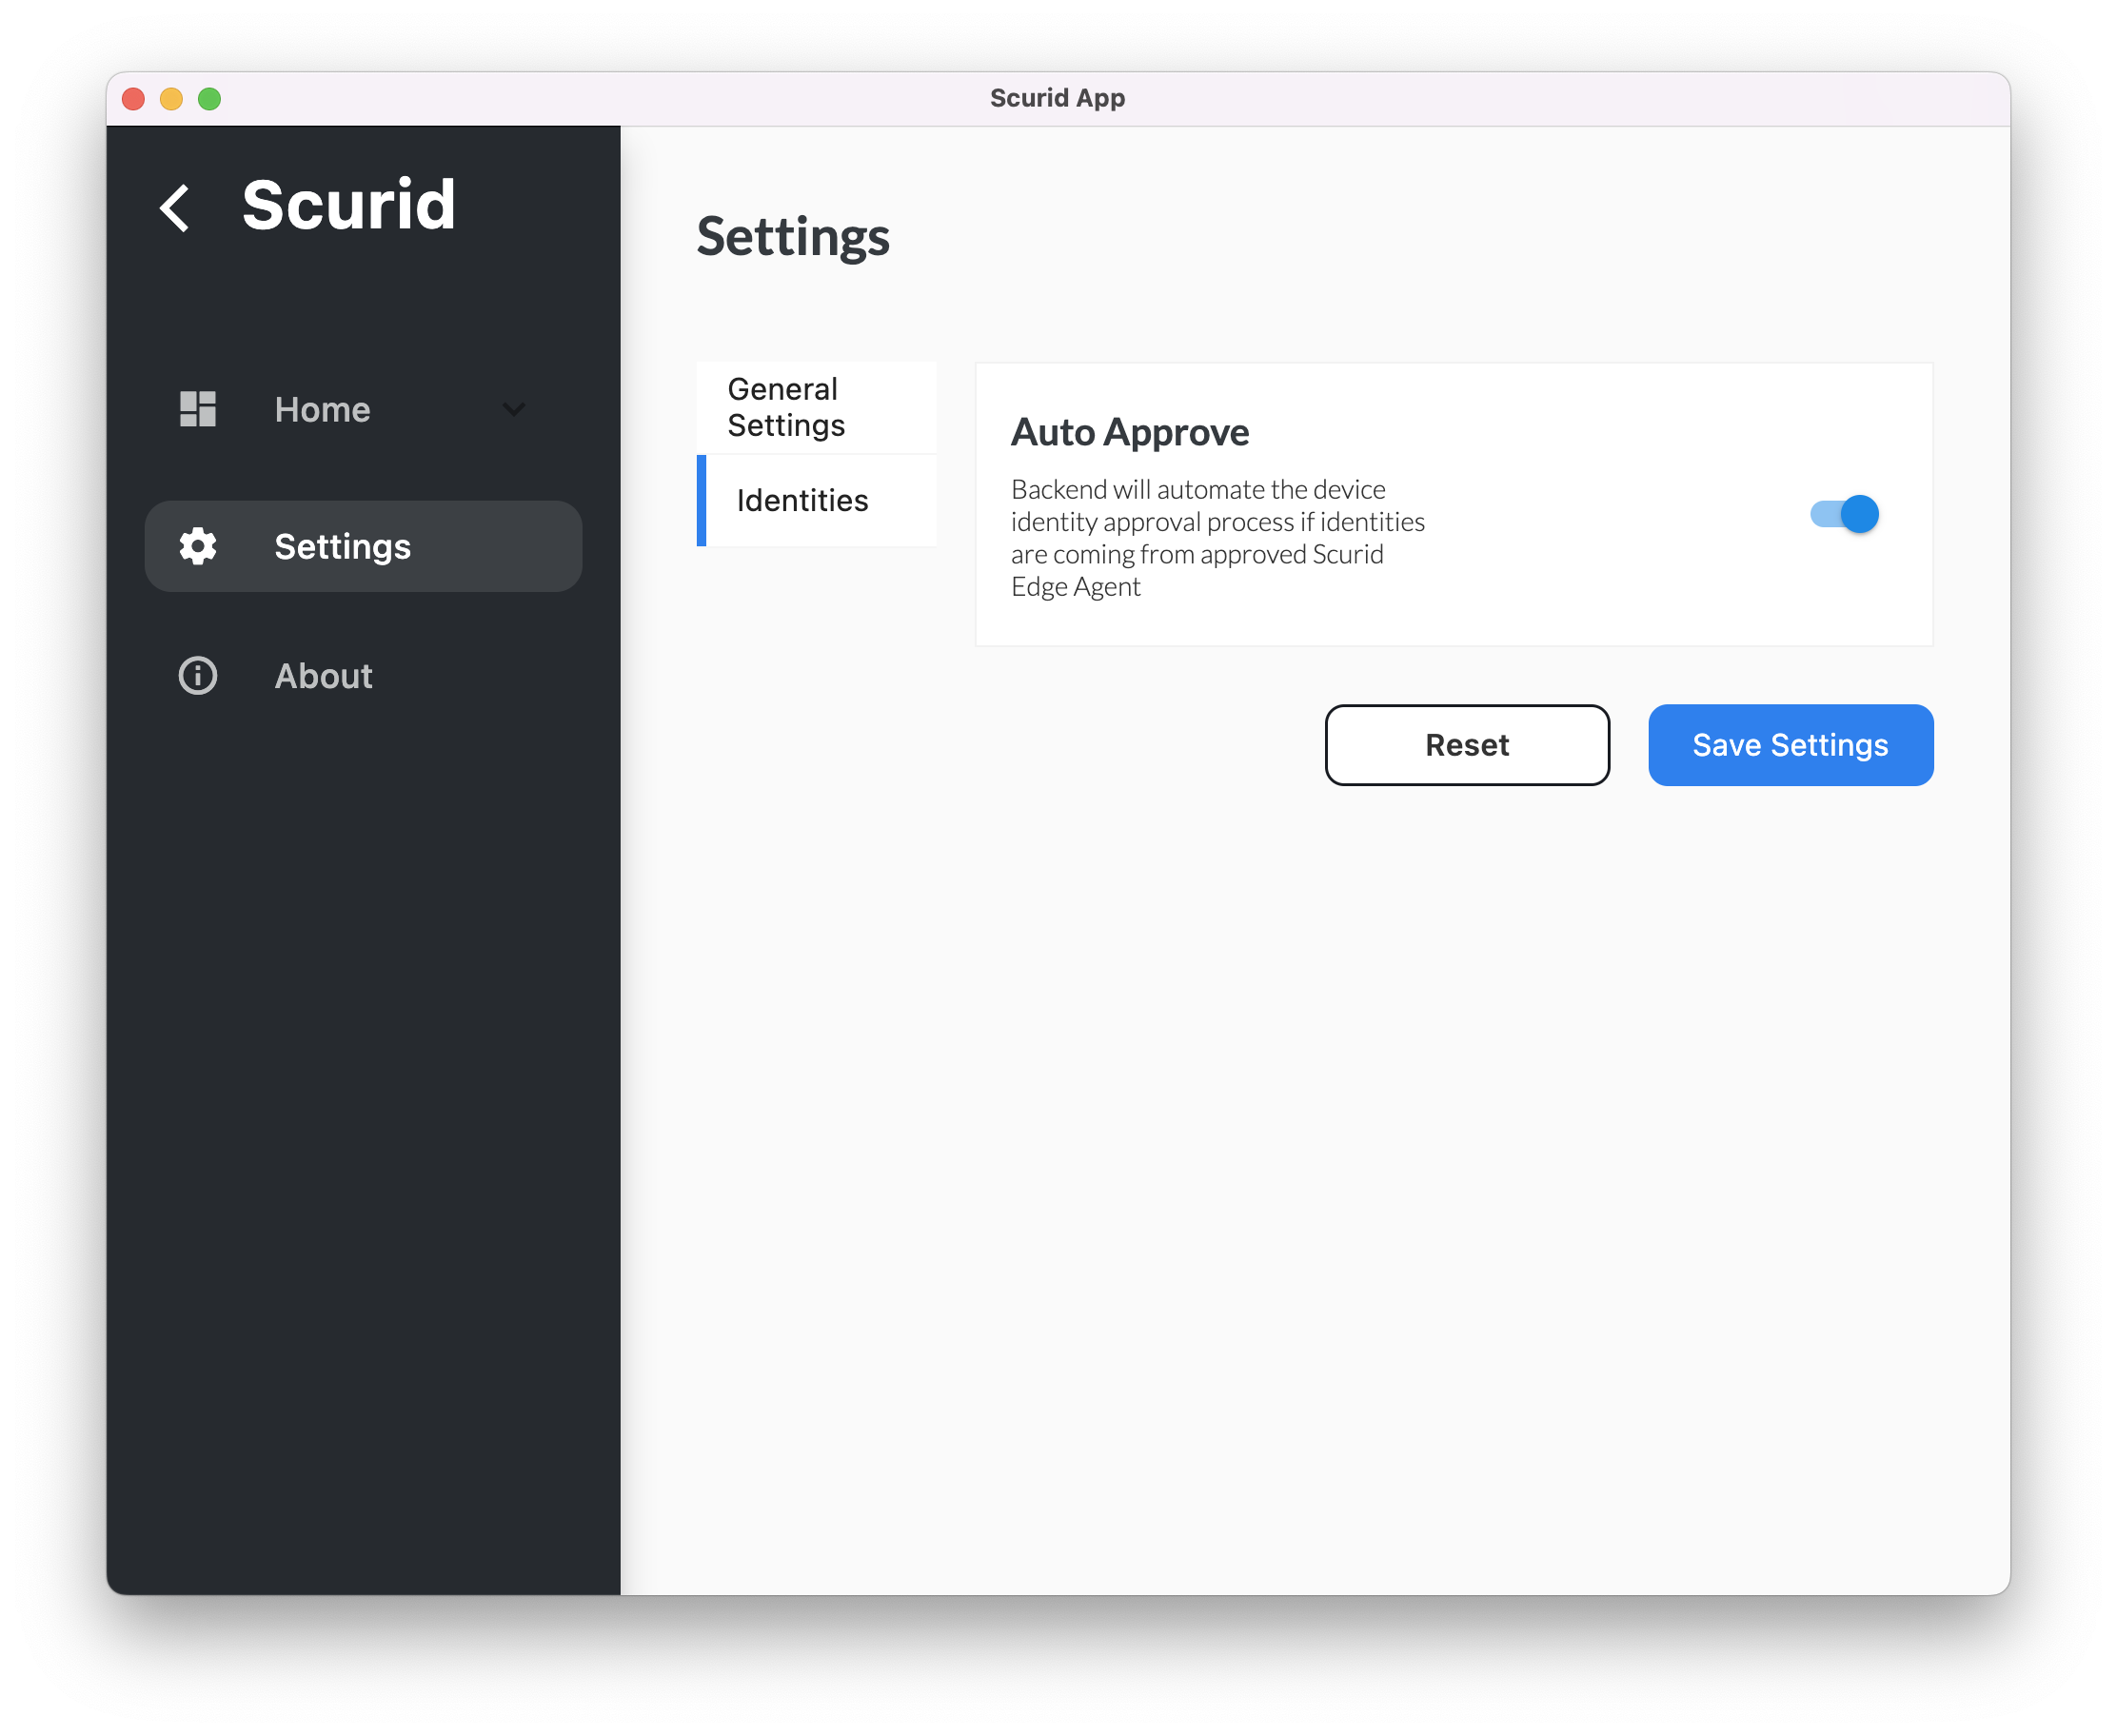Viewport: 2117px width, 1736px height.
Task: Disable the Auto Approve toggle
Action: [1844, 514]
